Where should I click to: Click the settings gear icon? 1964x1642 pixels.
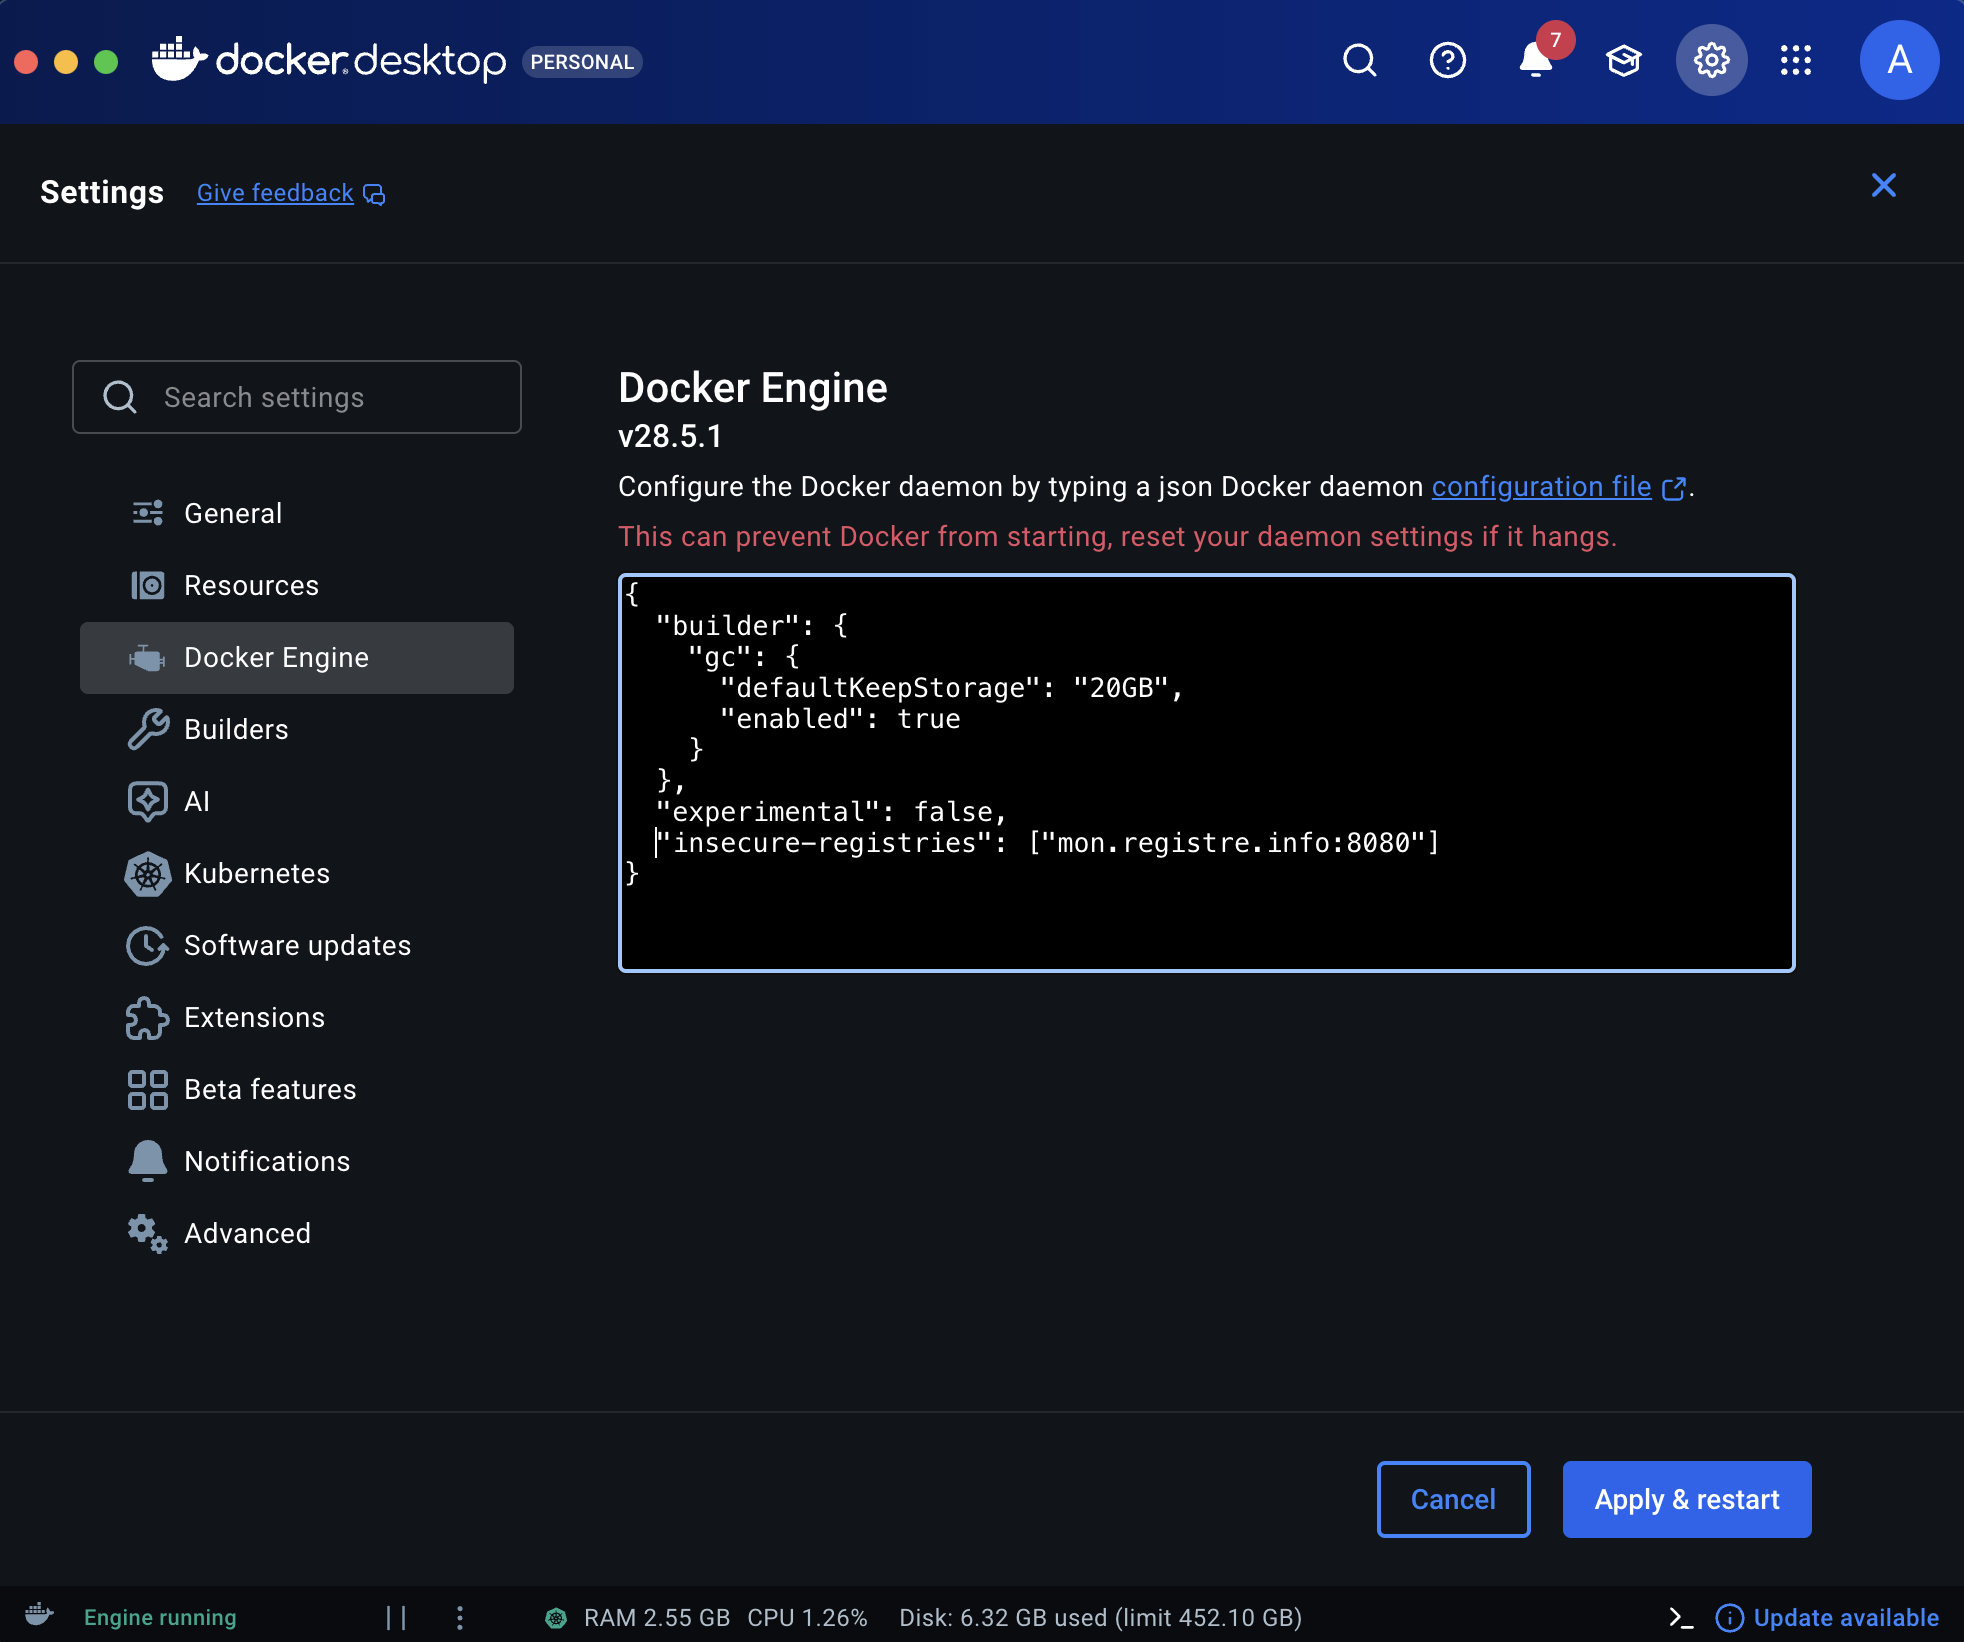coord(1711,61)
